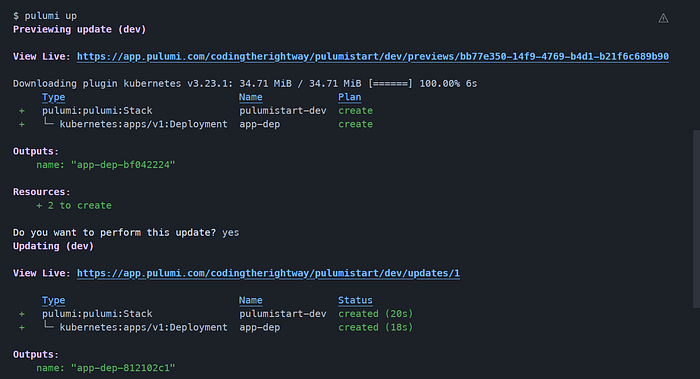The width and height of the screenshot is (700, 379).
Task: Click the plus icon beside created Deployment row
Action: point(22,328)
